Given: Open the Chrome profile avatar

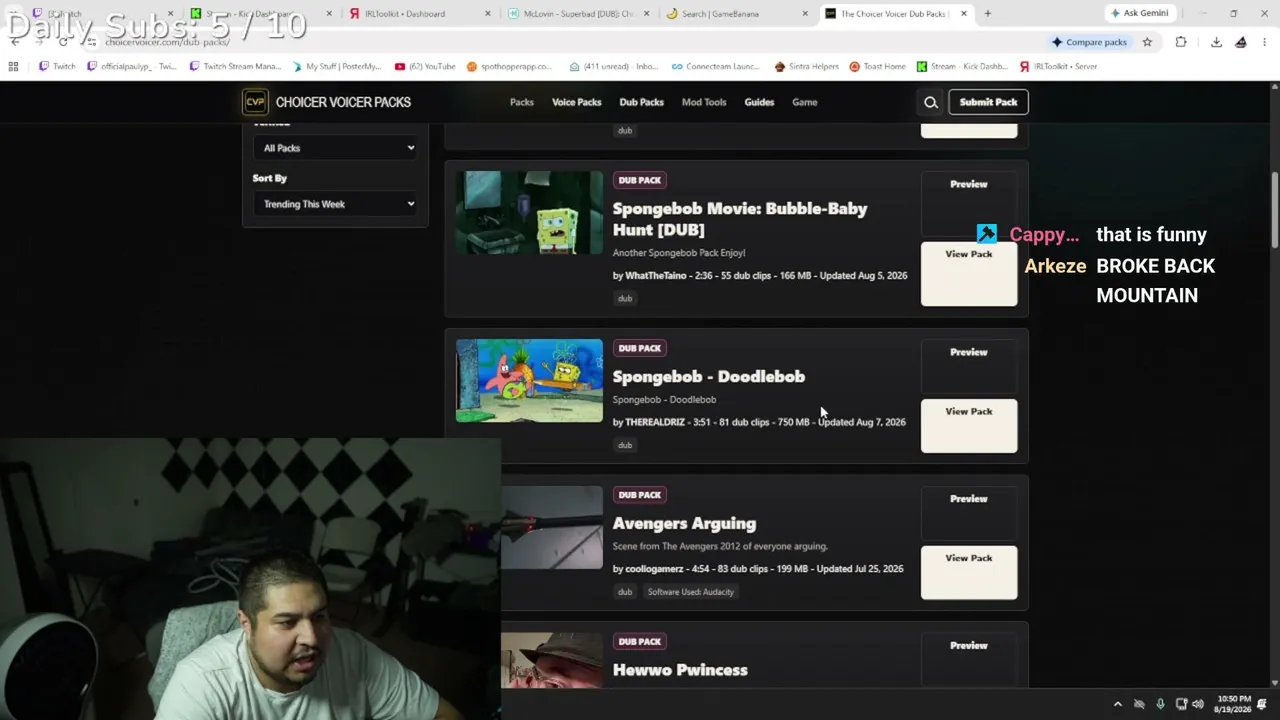Looking at the screenshot, I should [x=1241, y=42].
